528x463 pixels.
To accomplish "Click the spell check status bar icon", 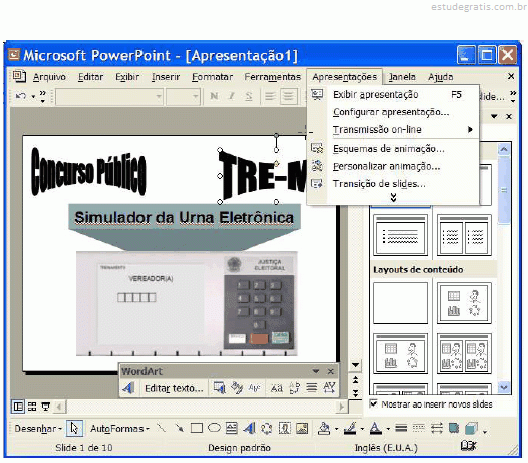I will point(468,446).
